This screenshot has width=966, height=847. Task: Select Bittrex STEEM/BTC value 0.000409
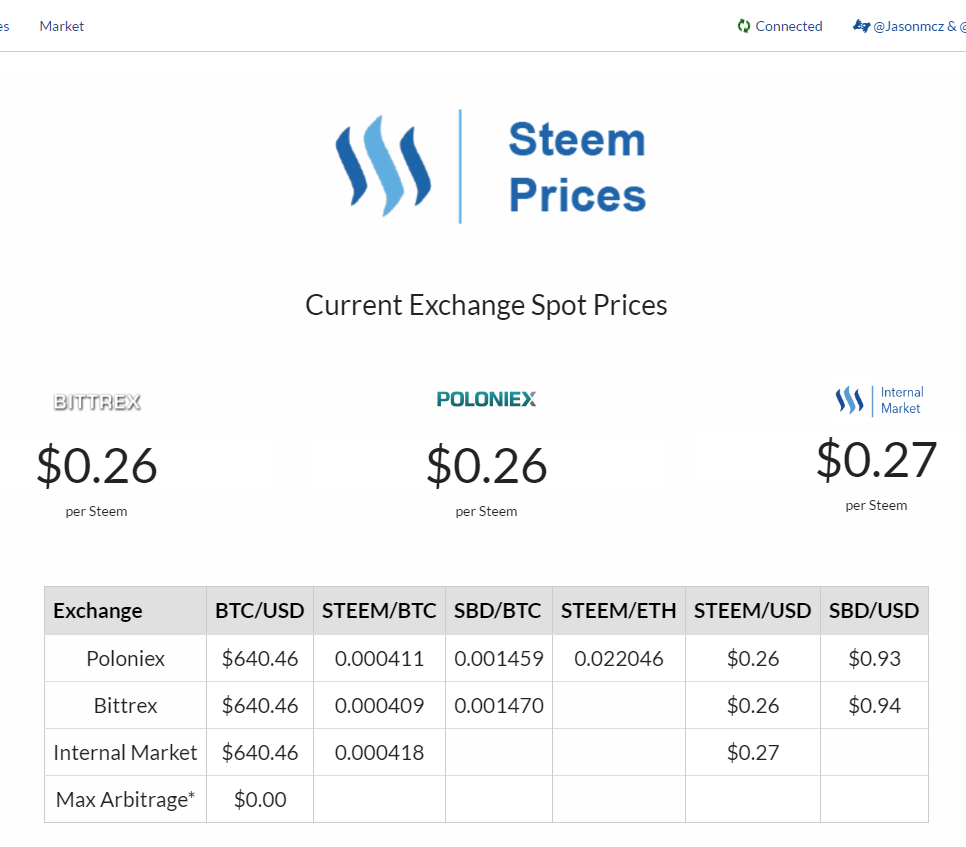coord(380,705)
